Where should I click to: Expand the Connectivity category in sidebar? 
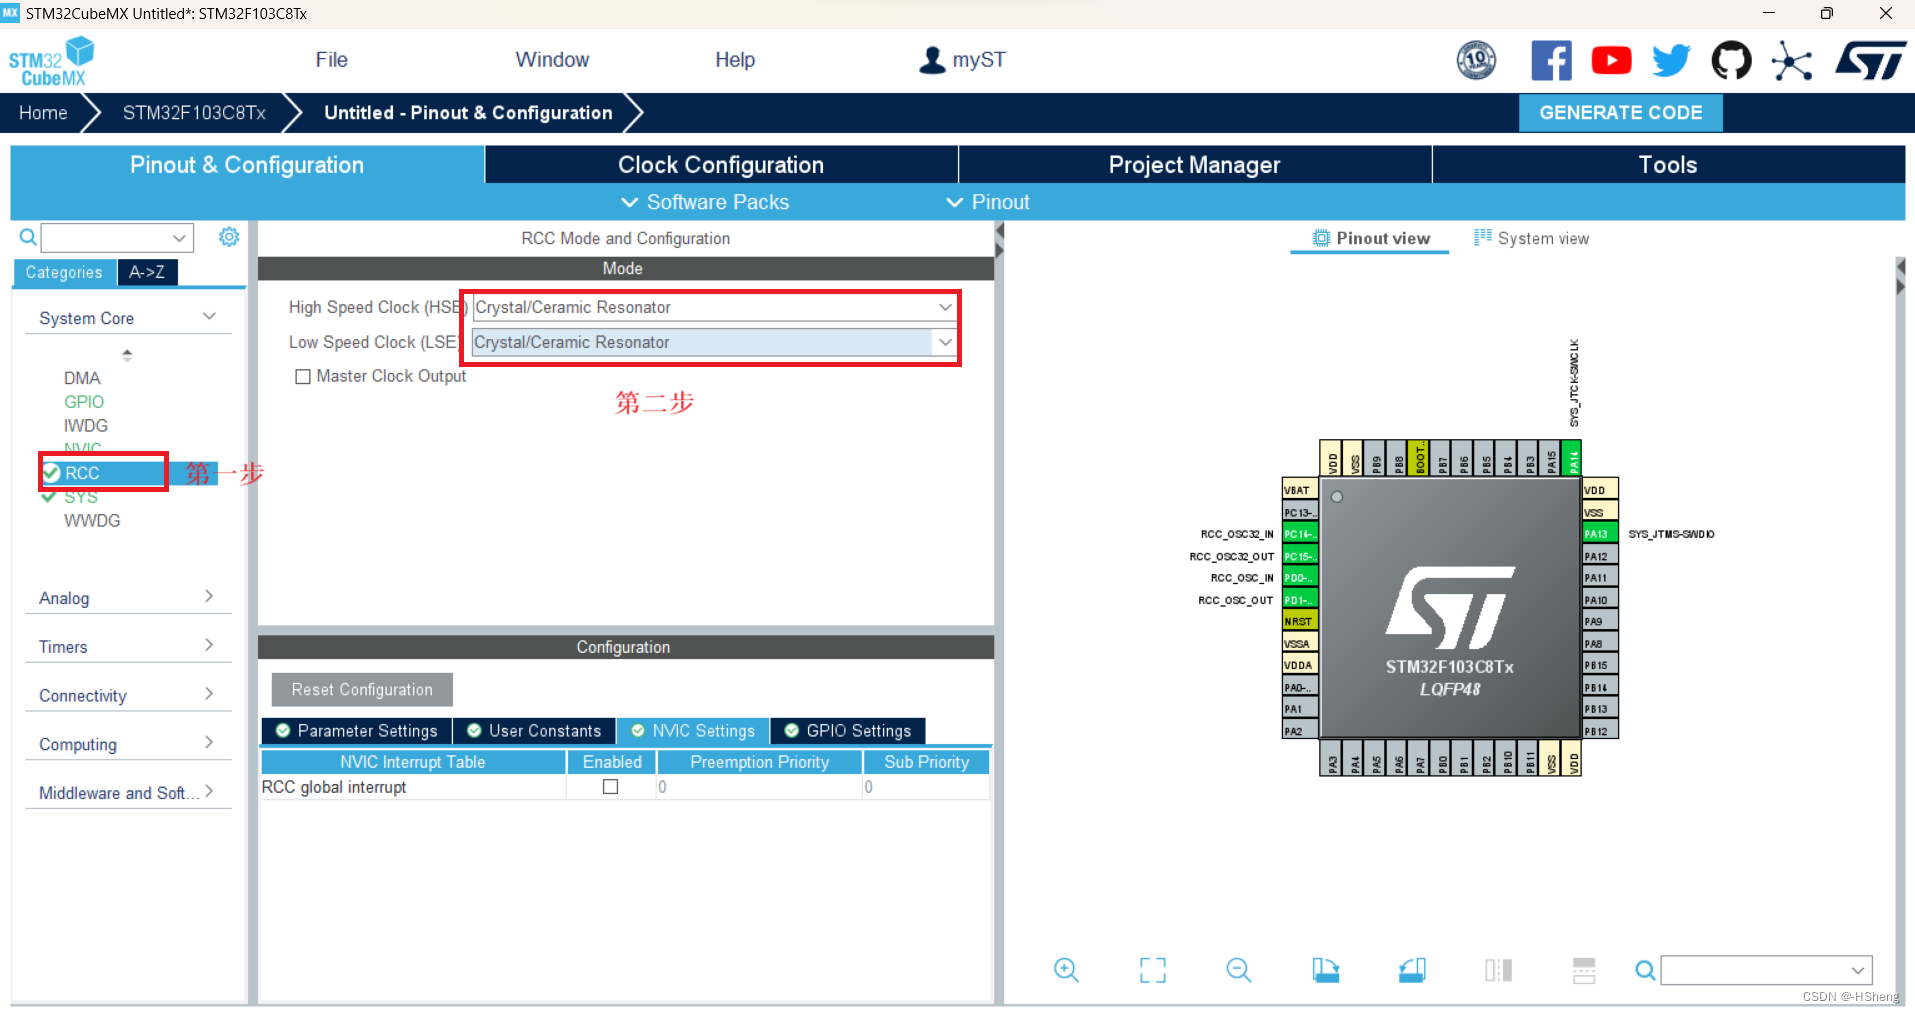209,694
